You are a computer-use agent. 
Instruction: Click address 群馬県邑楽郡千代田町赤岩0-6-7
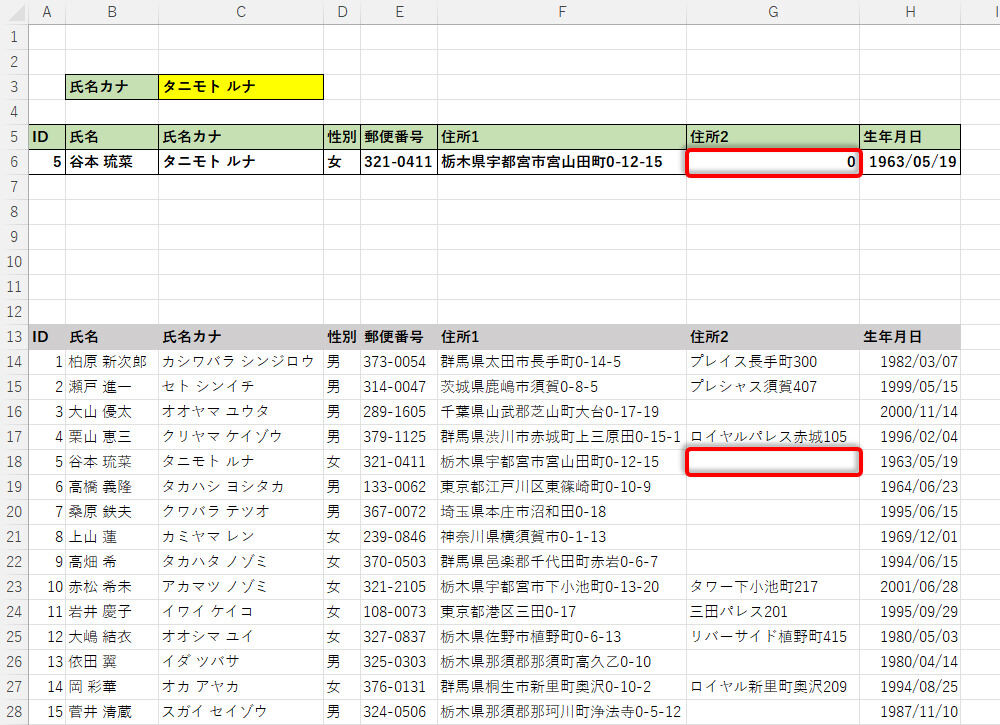(x=562, y=562)
